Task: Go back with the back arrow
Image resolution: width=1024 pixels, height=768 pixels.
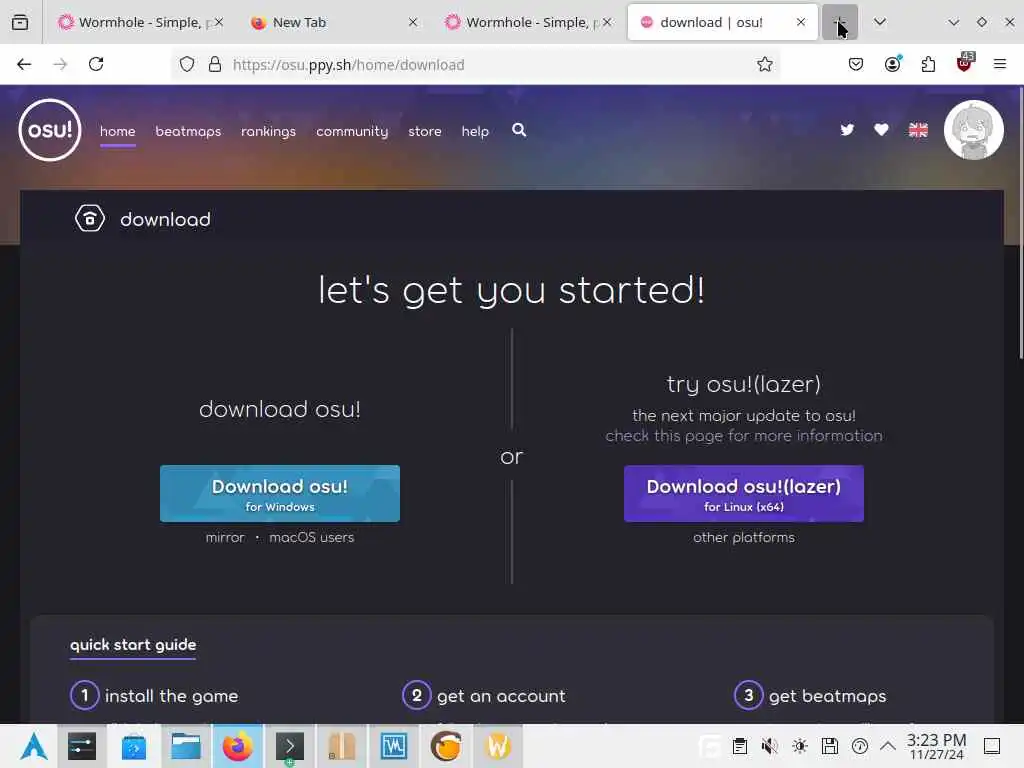Action: click(24, 64)
